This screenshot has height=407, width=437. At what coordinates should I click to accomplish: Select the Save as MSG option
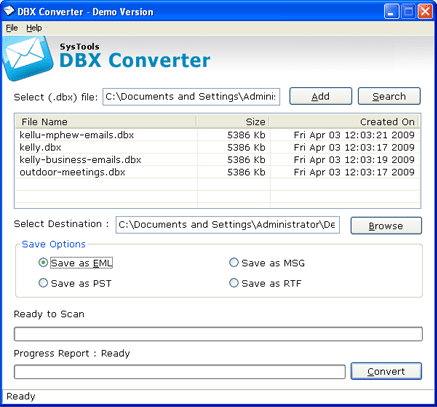[x=267, y=263]
